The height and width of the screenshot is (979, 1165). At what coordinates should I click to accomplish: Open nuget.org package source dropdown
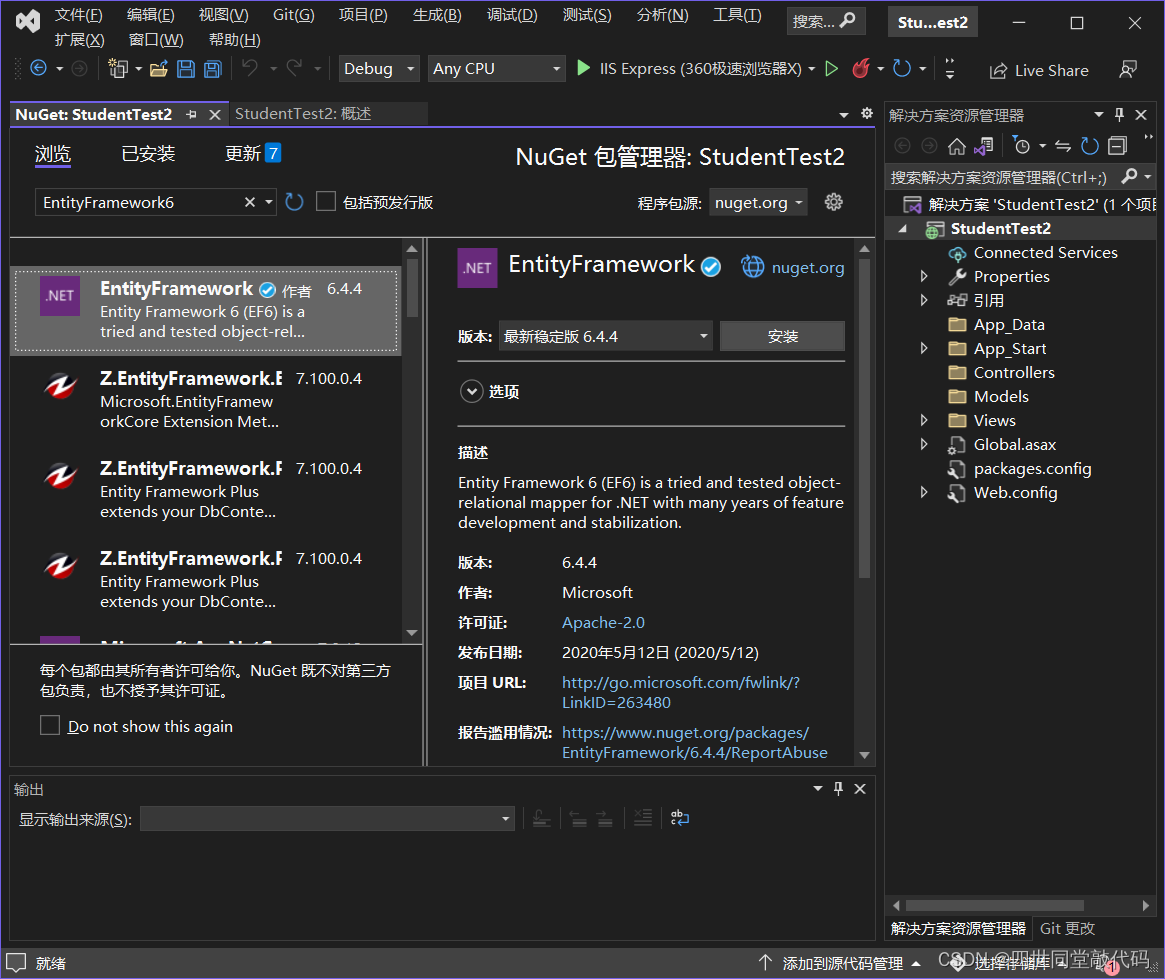(758, 202)
